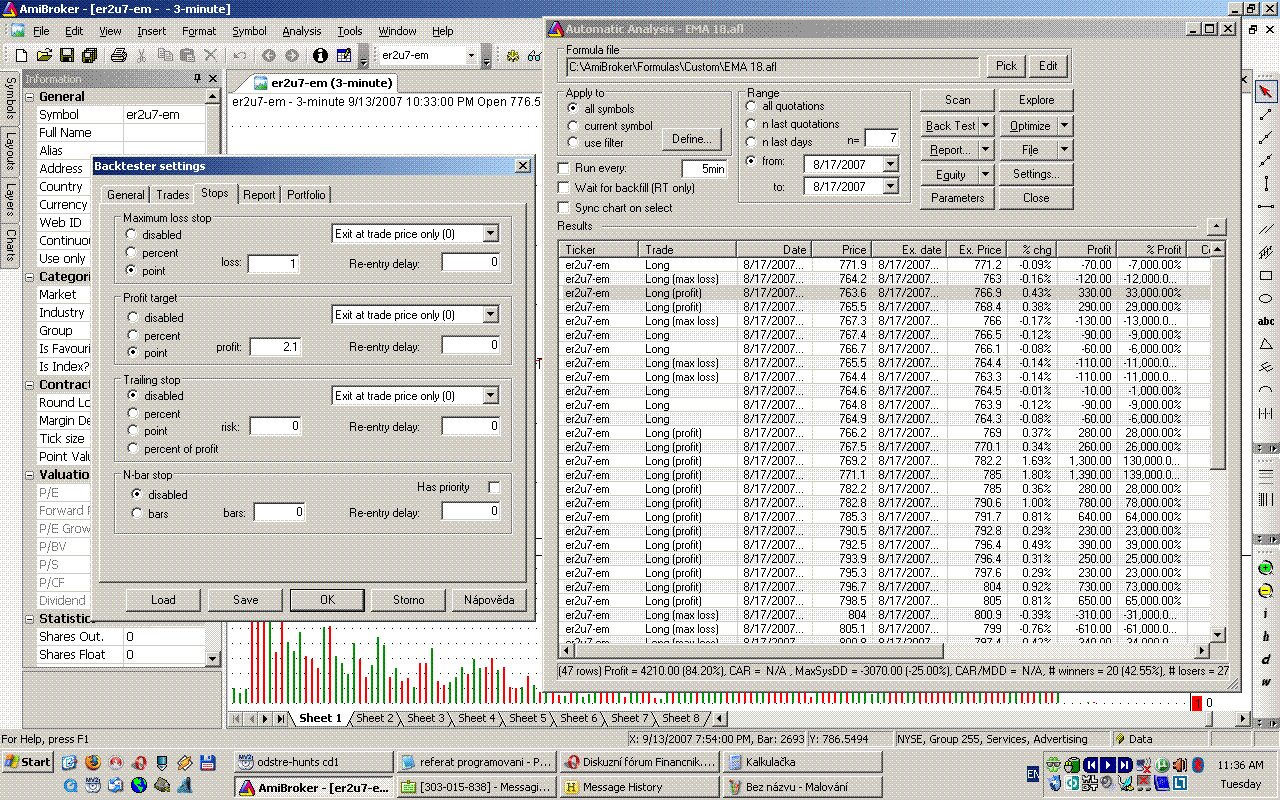Select the abc text drawing tool
The image size is (1280, 800).
click(x=1266, y=321)
